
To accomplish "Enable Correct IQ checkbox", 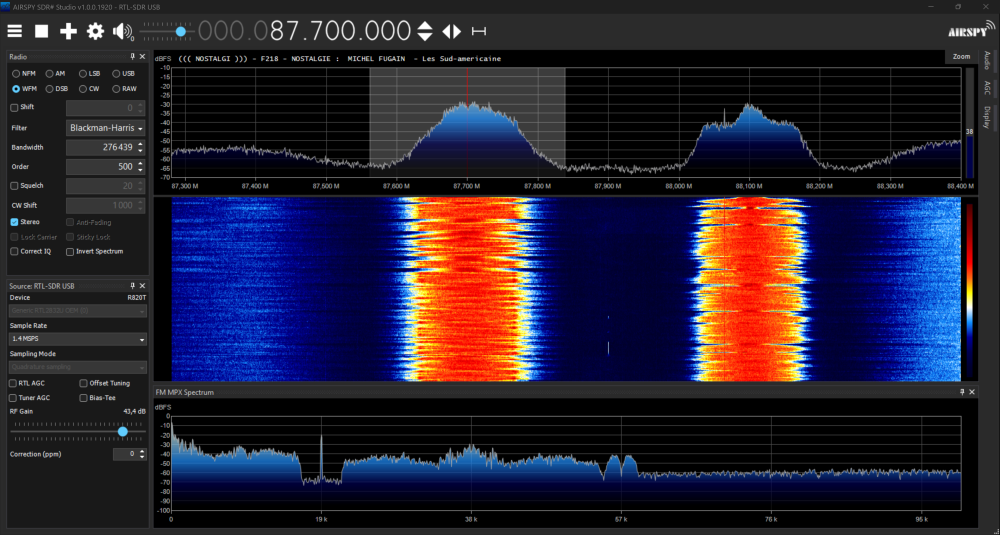I will 15,251.
